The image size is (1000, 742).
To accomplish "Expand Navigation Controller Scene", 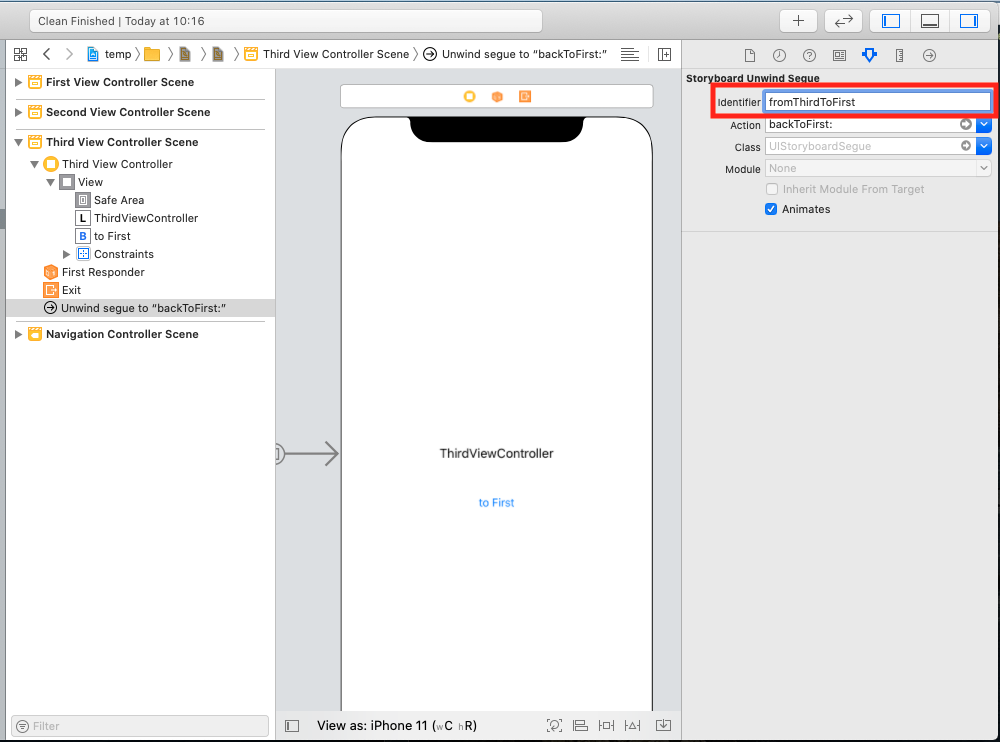I will pyautogui.click(x=18, y=334).
